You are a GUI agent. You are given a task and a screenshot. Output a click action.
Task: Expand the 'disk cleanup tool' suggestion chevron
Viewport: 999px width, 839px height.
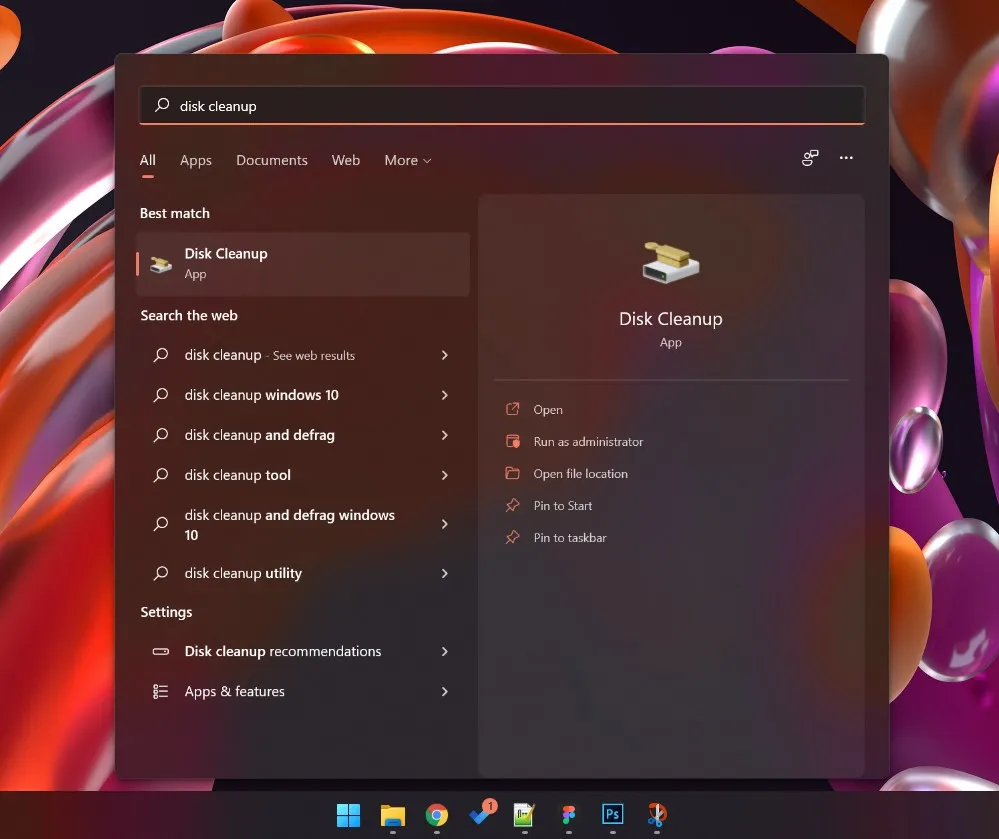445,475
